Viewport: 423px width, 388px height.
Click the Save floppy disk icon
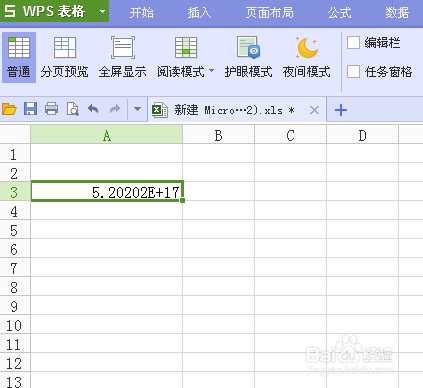pyautogui.click(x=30, y=109)
